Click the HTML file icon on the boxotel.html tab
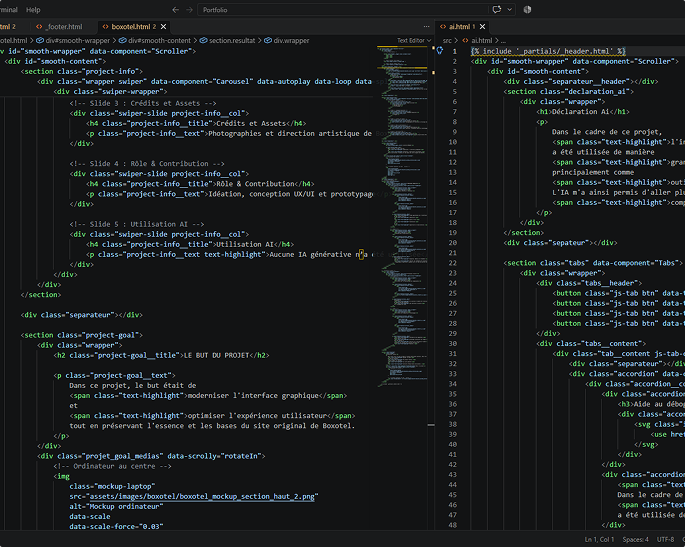The height and width of the screenshot is (547, 685). (105, 27)
